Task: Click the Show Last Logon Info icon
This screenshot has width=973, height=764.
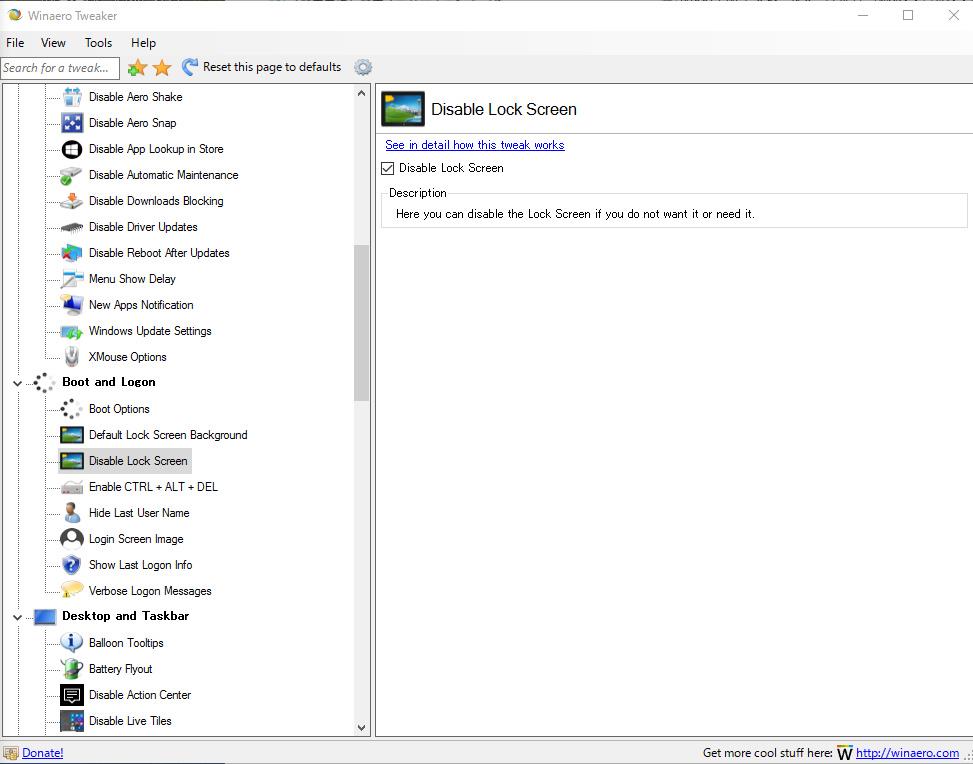Action: point(72,565)
